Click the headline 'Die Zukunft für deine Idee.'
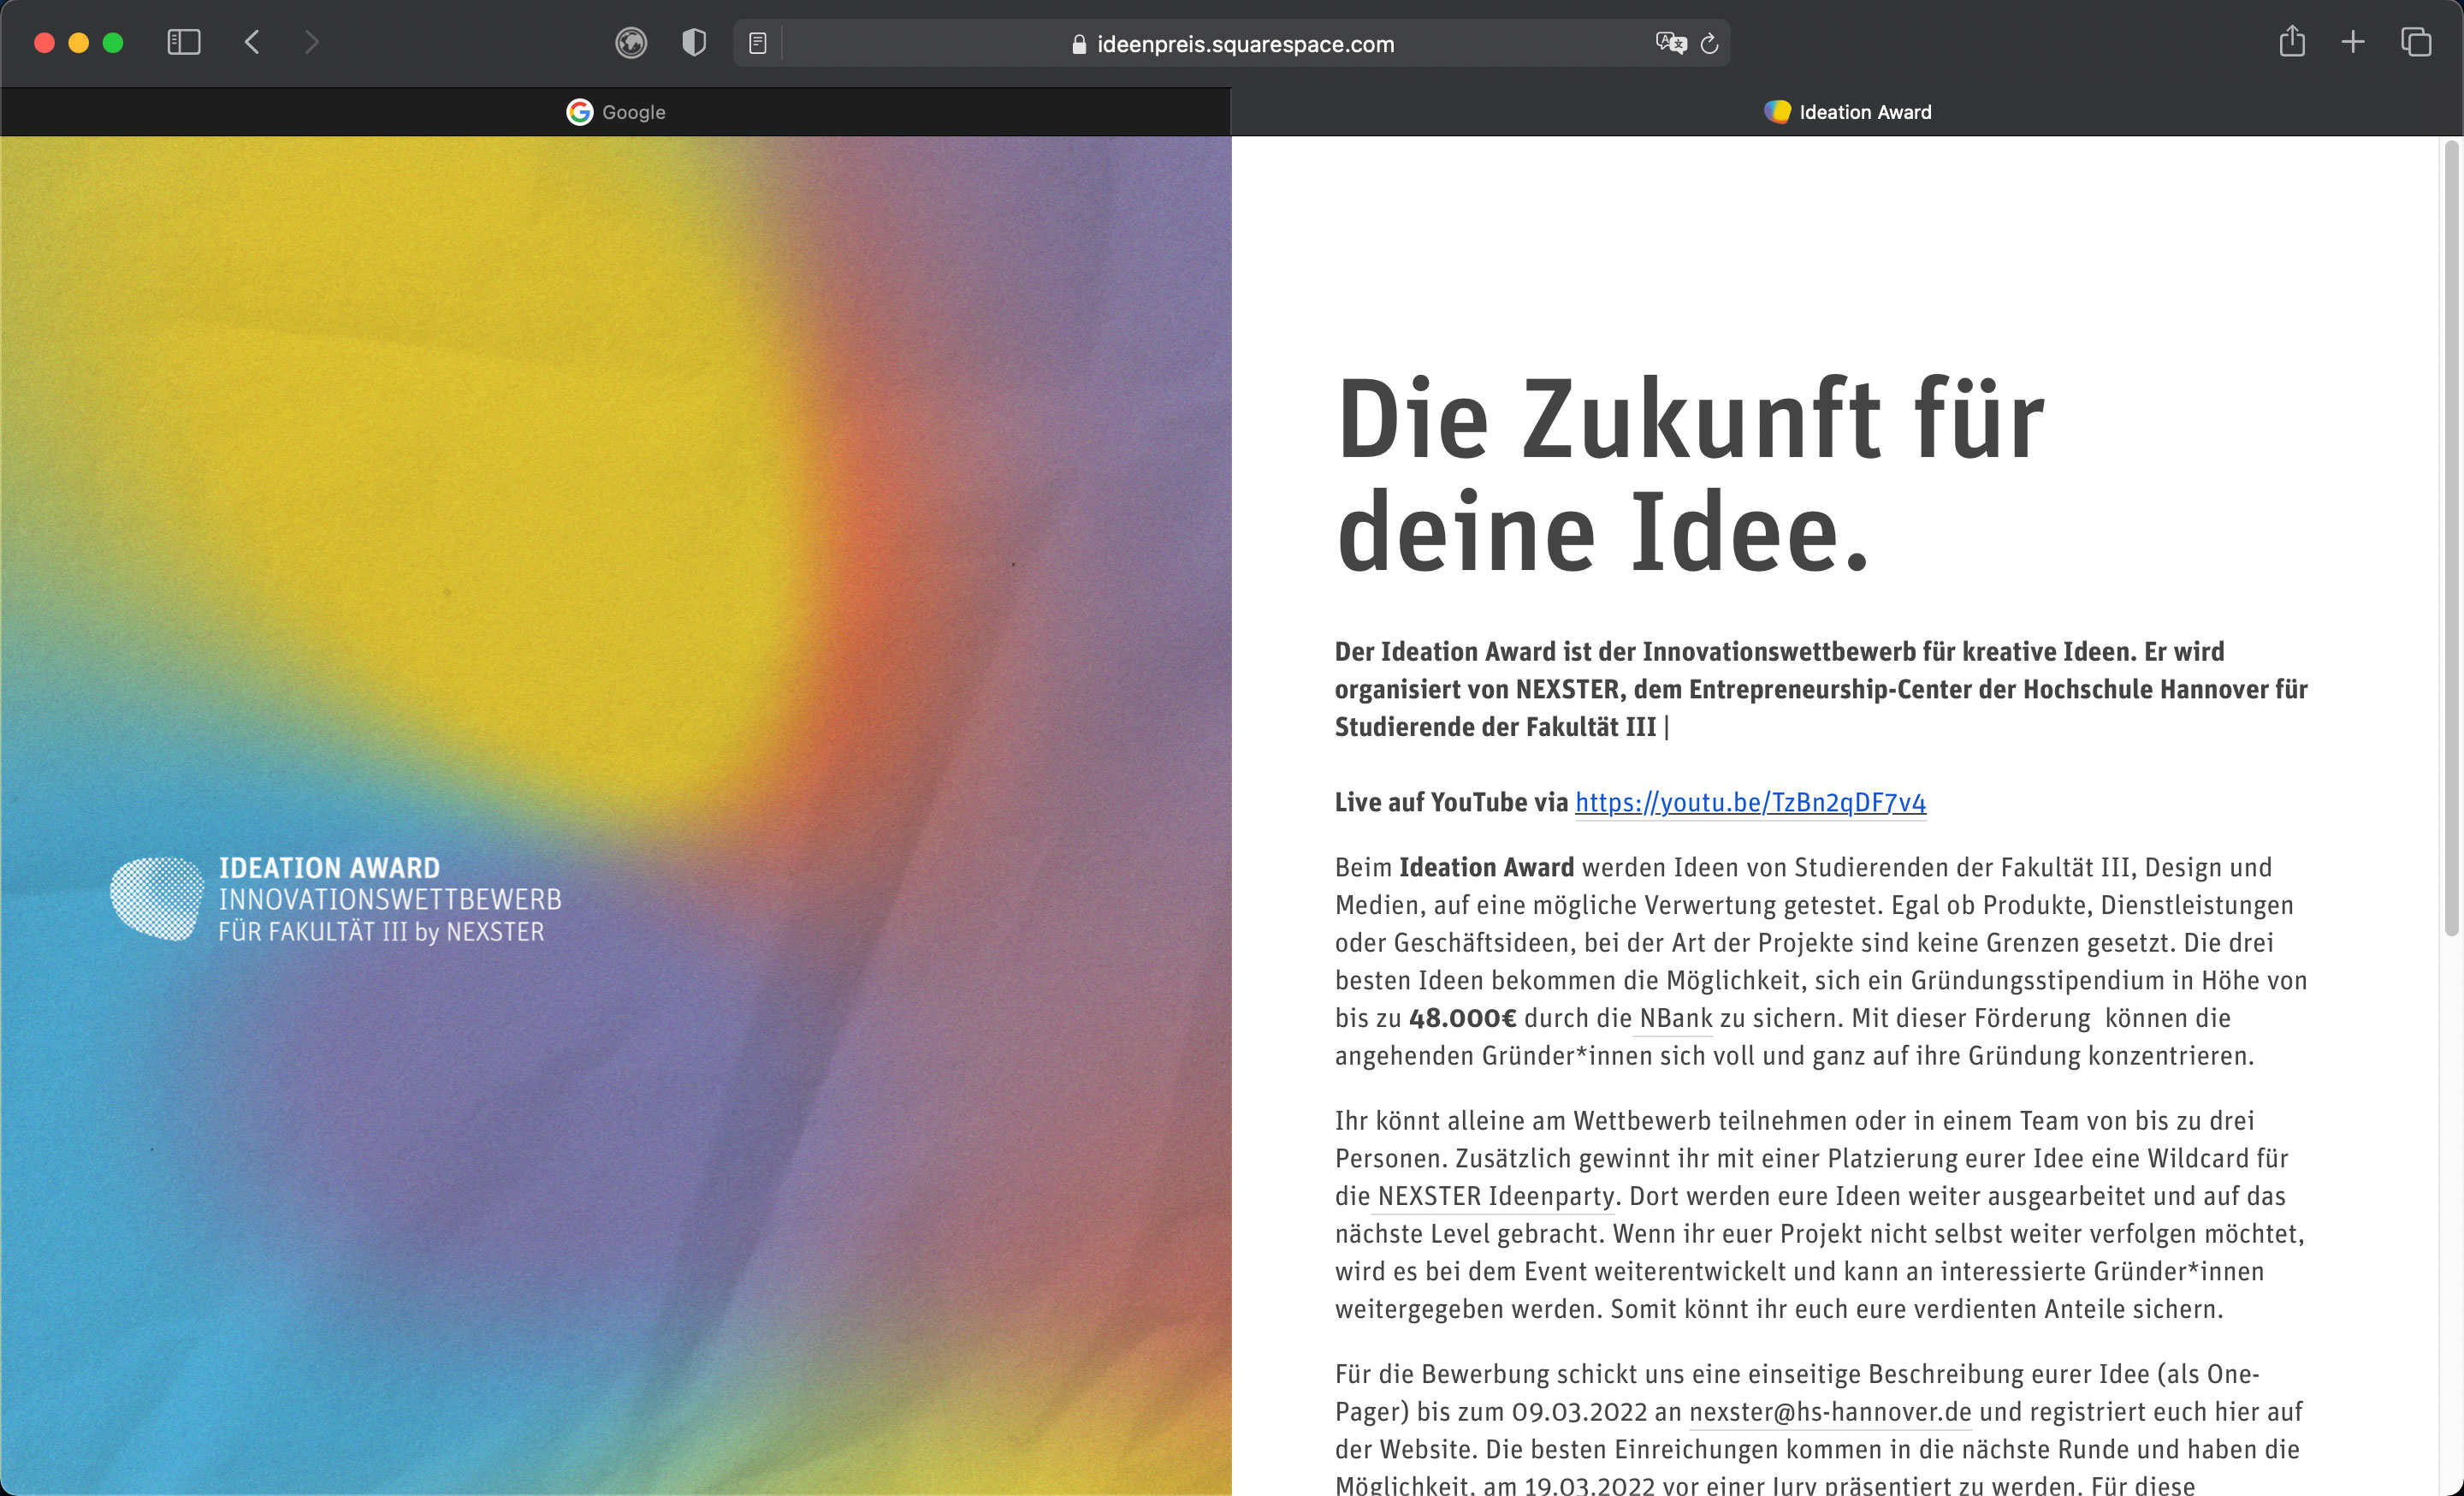This screenshot has height=1496, width=2464. (1690, 474)
